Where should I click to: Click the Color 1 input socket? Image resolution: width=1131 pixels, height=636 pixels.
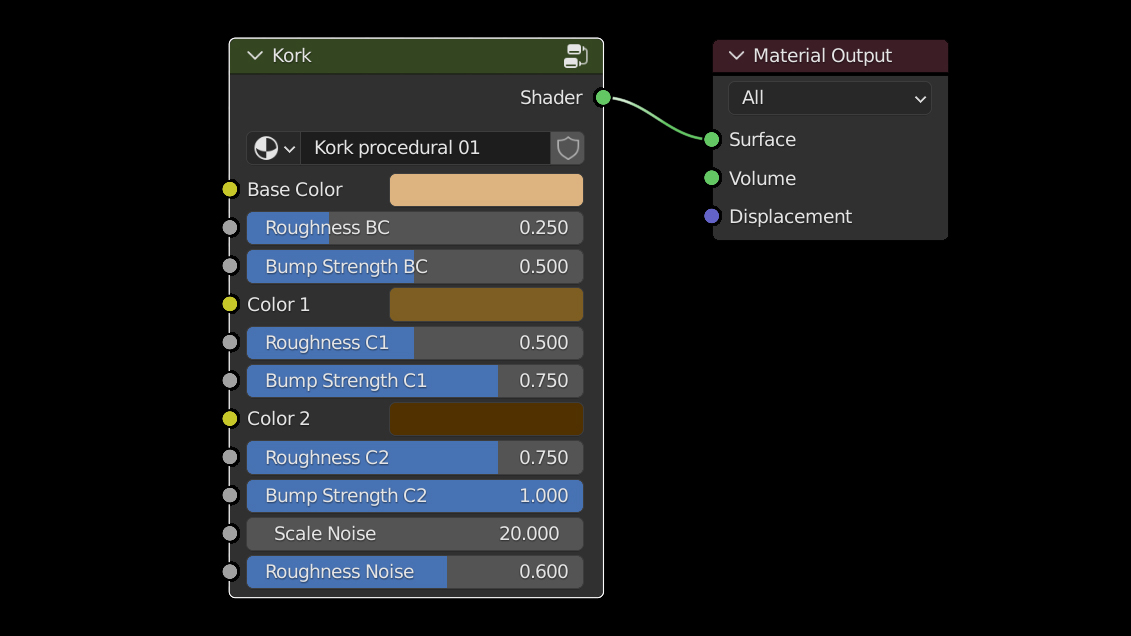click(230, 304)
